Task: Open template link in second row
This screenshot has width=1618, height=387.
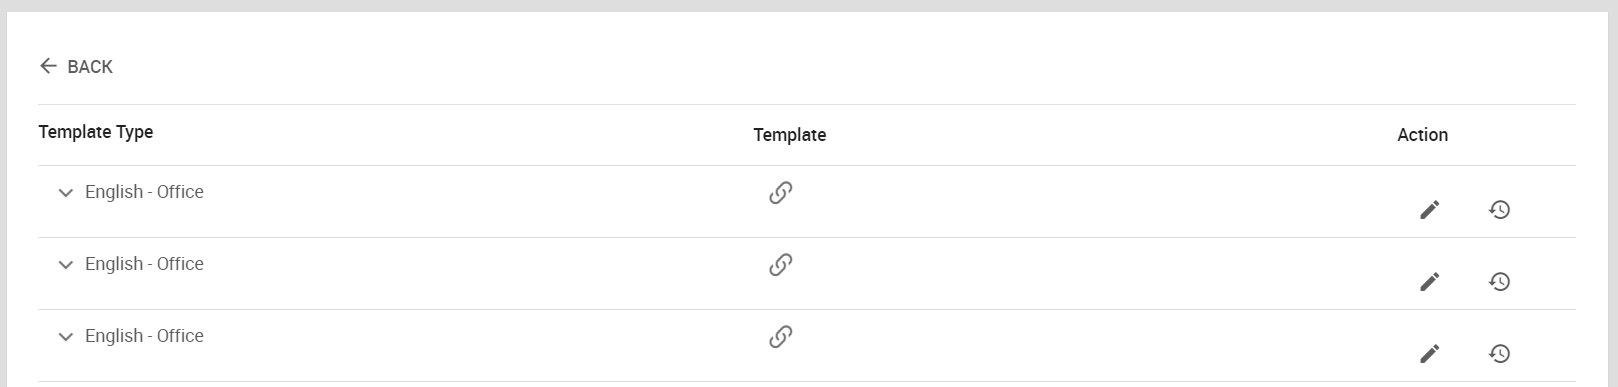Action: tap(781, 264)
